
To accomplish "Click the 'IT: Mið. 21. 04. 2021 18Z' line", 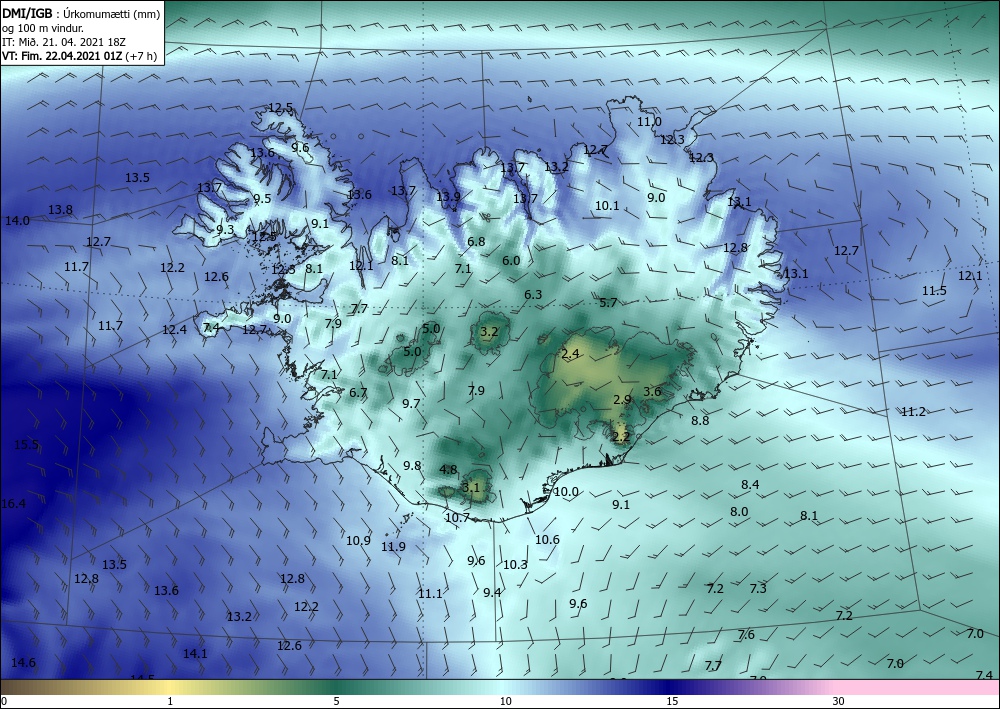I will pyautogui.click(x=64, y=42).
